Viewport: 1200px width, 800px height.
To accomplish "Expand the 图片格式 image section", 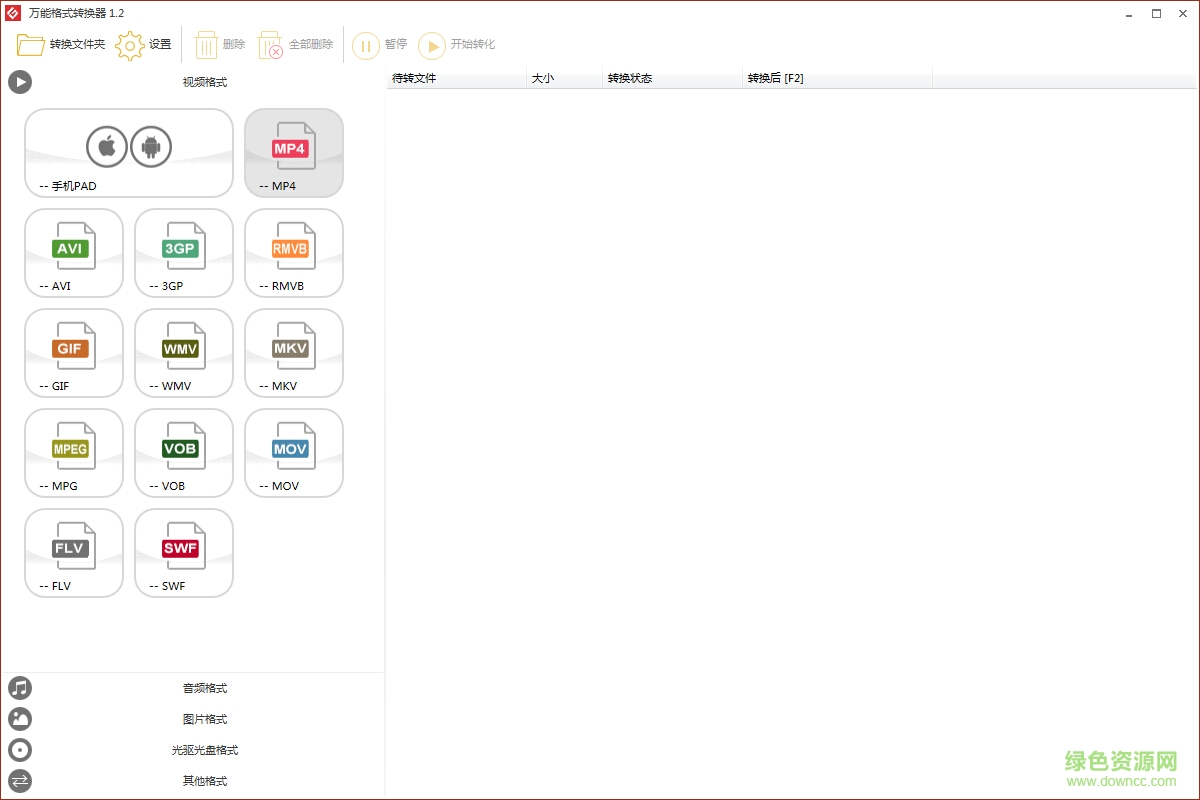I will [x=205, y=719].
